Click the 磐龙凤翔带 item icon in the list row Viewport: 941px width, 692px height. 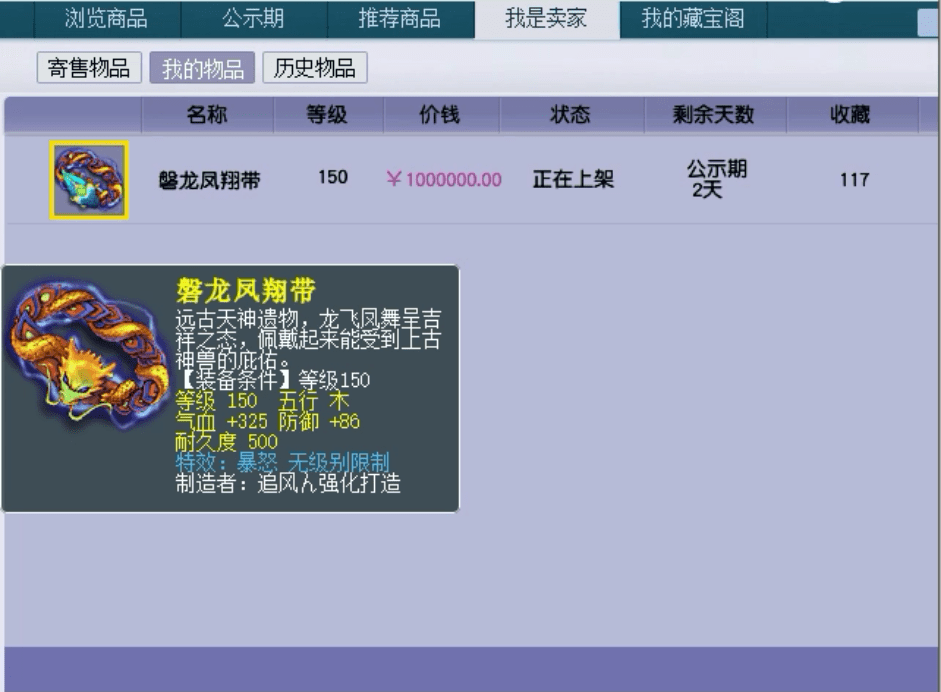89,180
